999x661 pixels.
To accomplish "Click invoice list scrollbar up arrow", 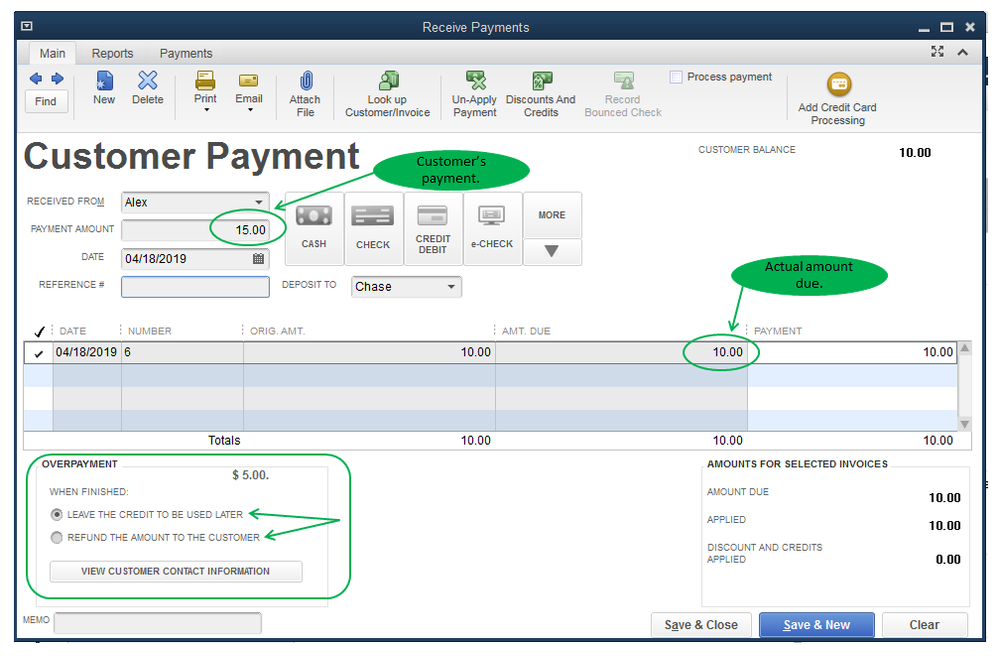I will [965, 348].
